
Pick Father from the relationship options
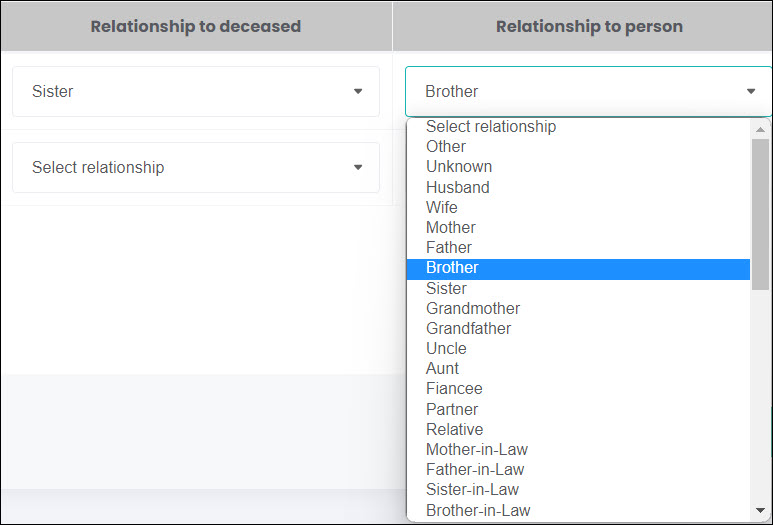pyautogui.click(x=578, y=247)
